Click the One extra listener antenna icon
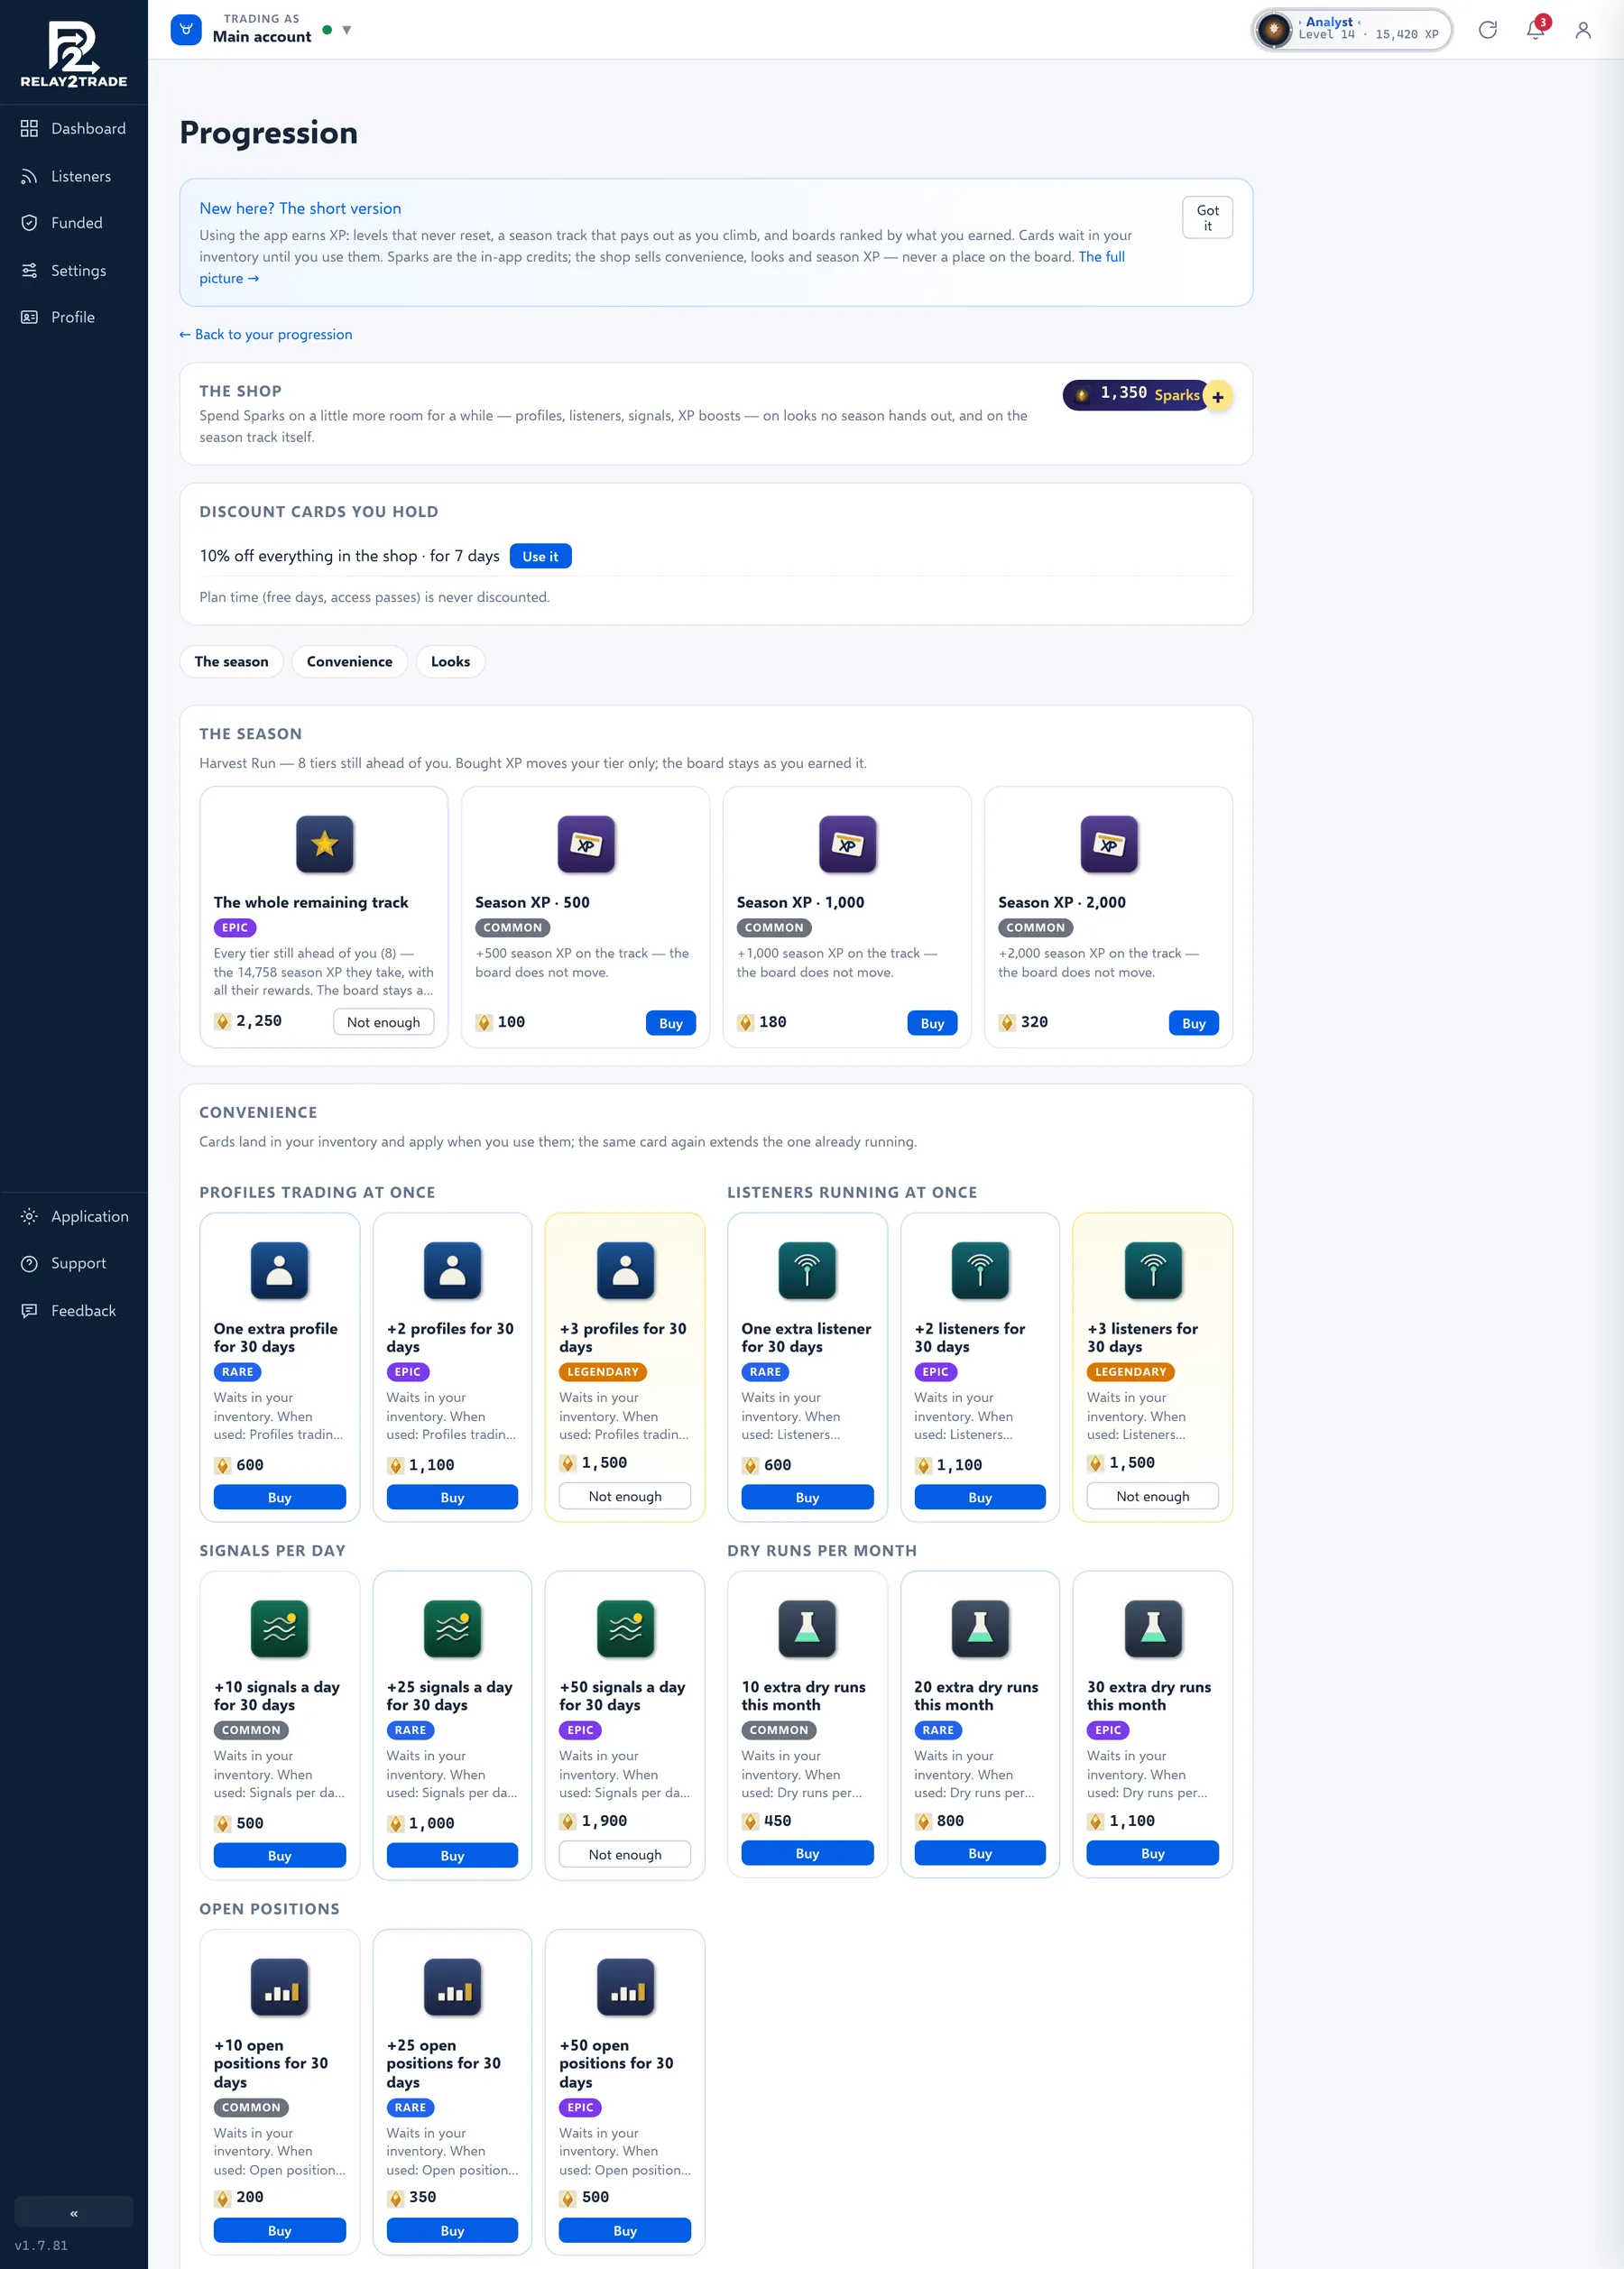The width and height of the screenshot is (1624, 2269). coord(807,1270)
